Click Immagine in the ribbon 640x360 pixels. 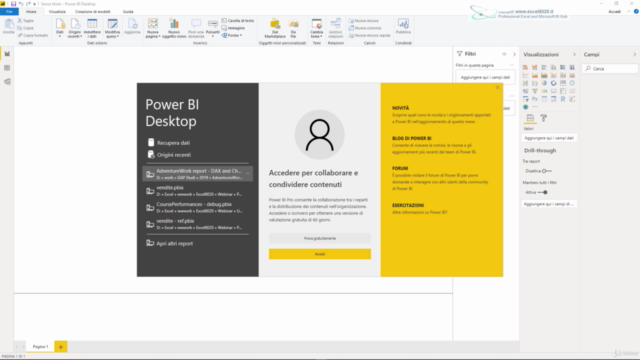[233, 28]
